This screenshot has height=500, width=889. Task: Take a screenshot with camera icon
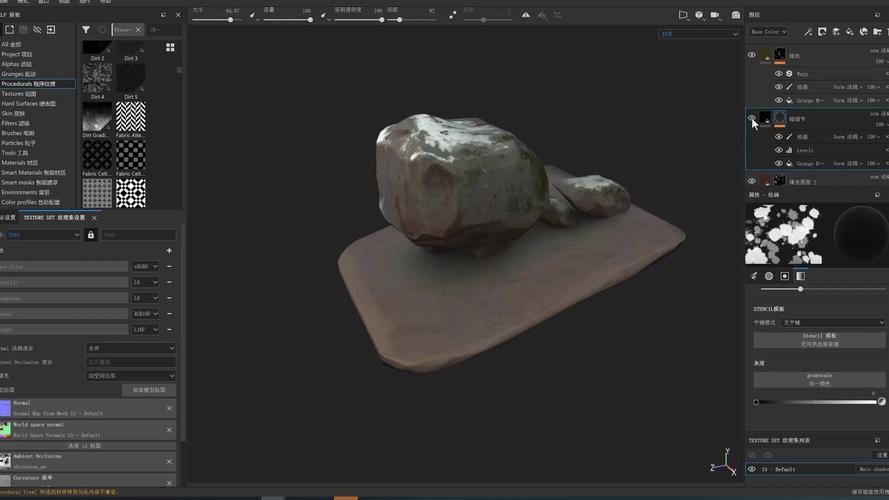pos(735,15)
